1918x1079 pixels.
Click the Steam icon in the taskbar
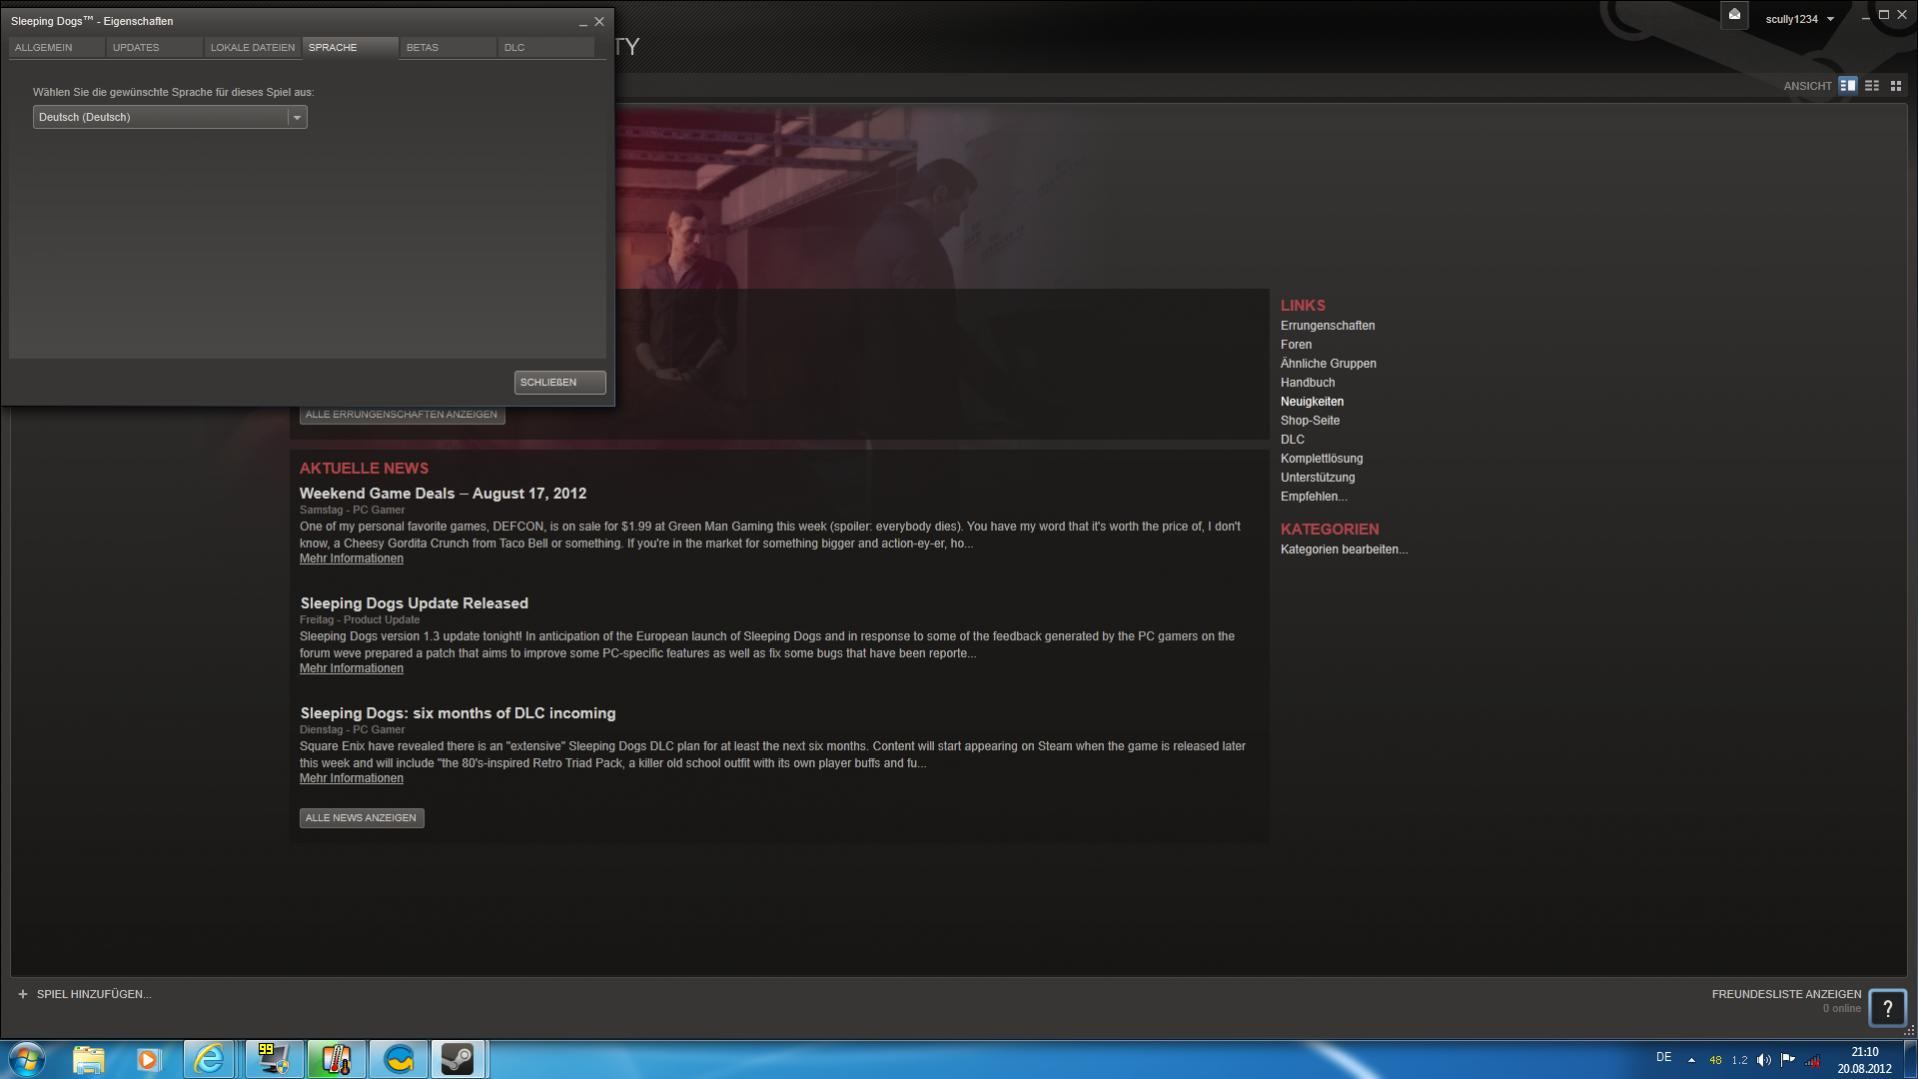(458, 1059)
